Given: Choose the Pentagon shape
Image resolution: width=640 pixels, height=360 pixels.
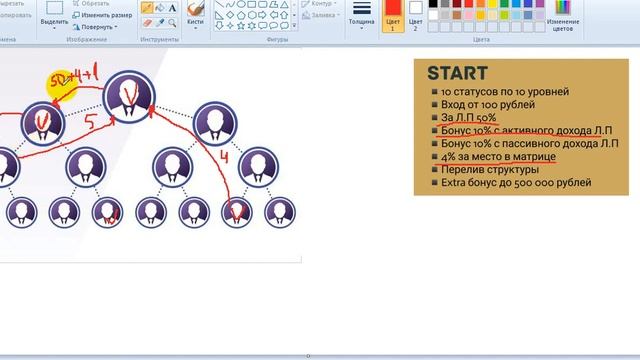Looking at the screenshot, I should (x=241, y=15).
